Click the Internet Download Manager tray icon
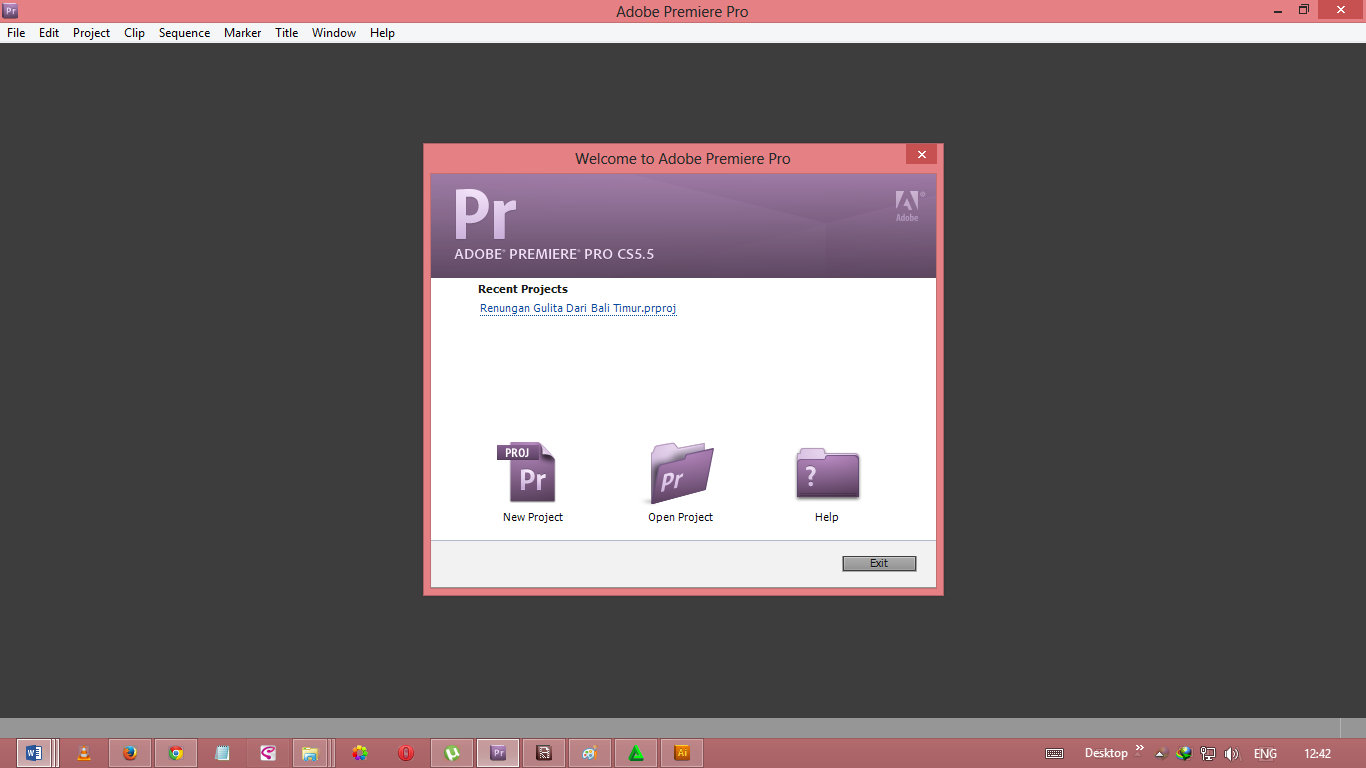Viewport: 1366px width, 768px height. [1185, 754]
